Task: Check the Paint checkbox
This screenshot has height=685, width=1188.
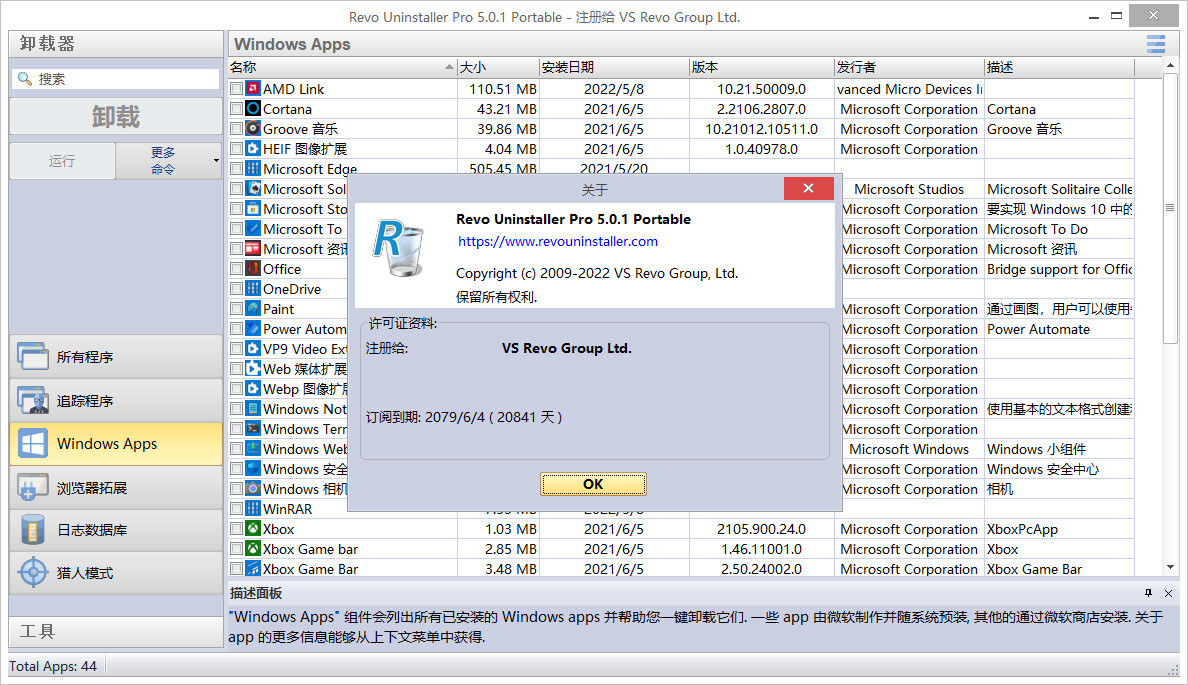Action: (x=236, y=309)
